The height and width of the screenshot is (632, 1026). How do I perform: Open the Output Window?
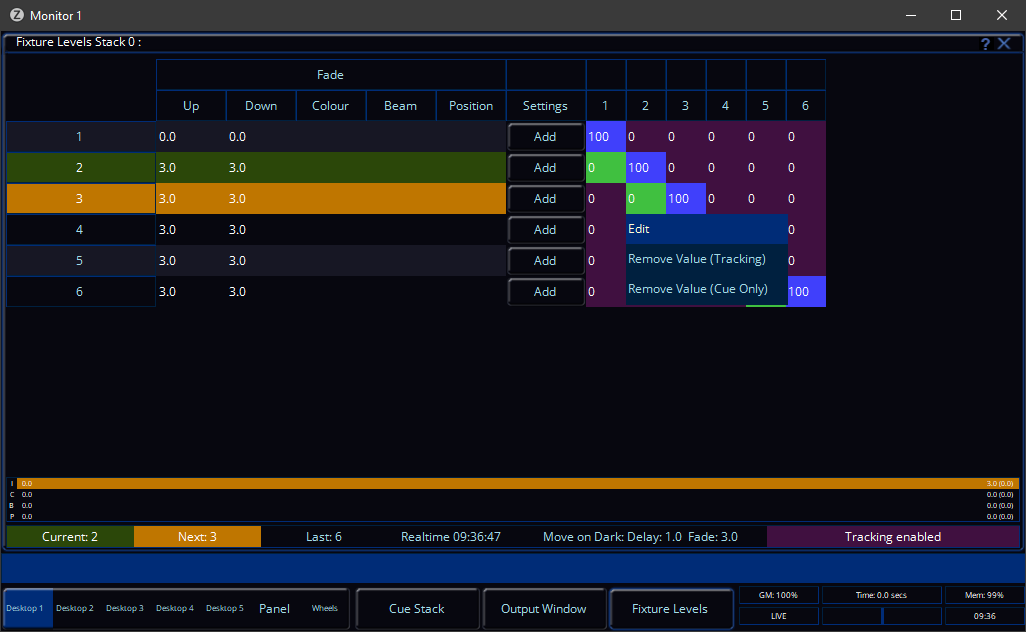click(x=544, y=608)
